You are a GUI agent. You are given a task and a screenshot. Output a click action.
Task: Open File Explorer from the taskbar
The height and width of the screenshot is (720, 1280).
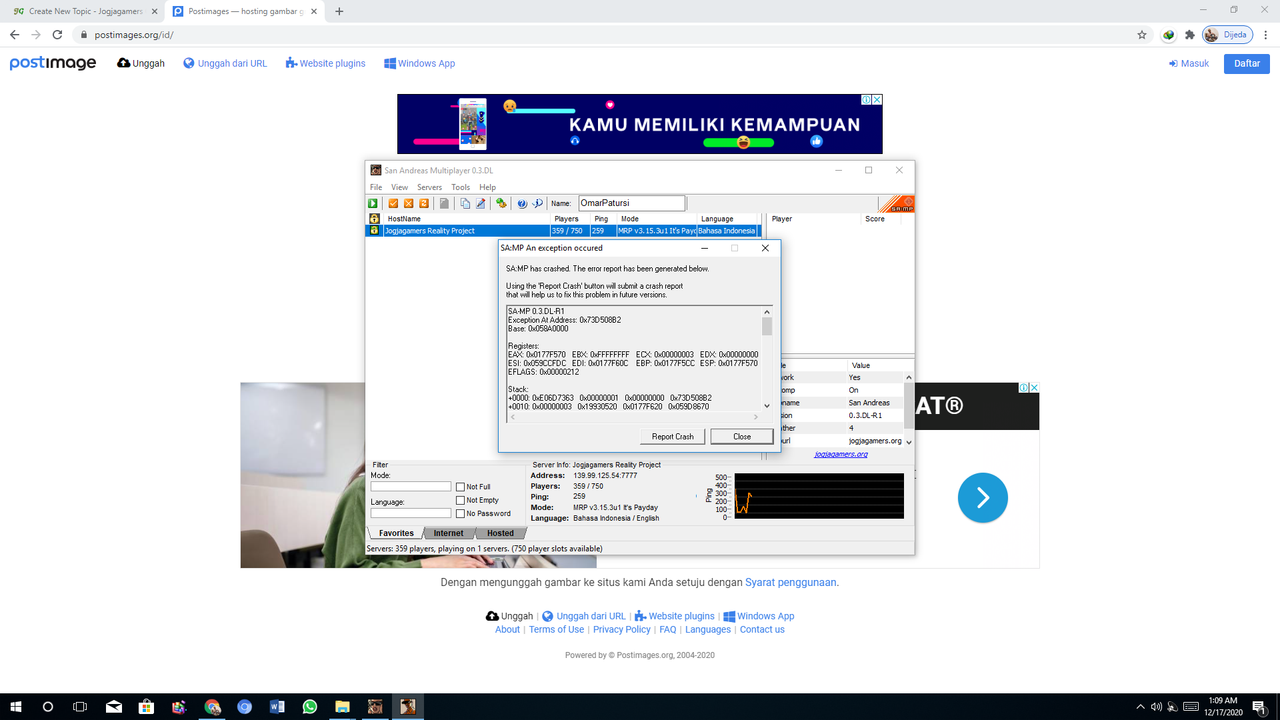pos(342,706)
